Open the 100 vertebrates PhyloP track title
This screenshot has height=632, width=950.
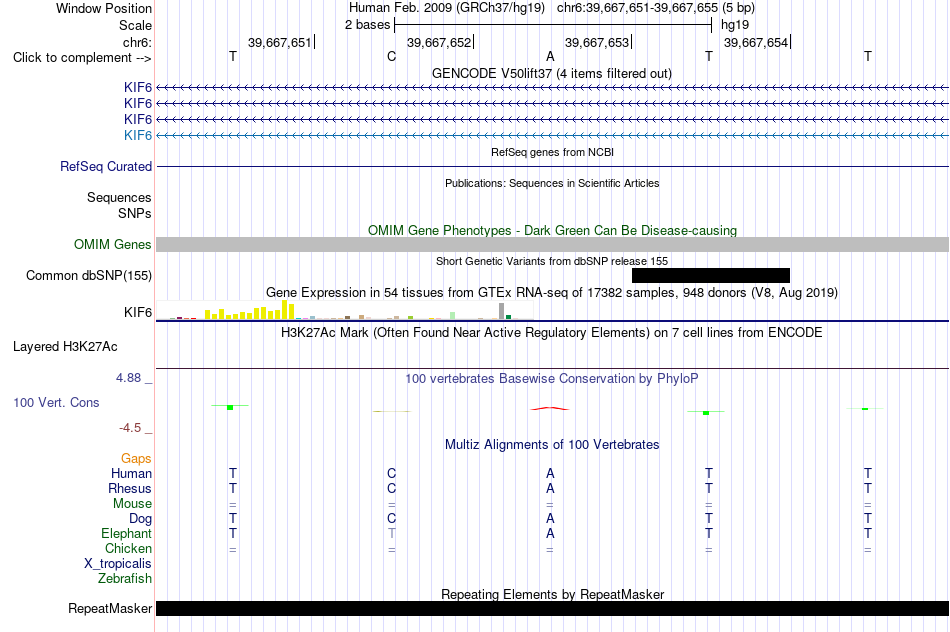point(551,378)
